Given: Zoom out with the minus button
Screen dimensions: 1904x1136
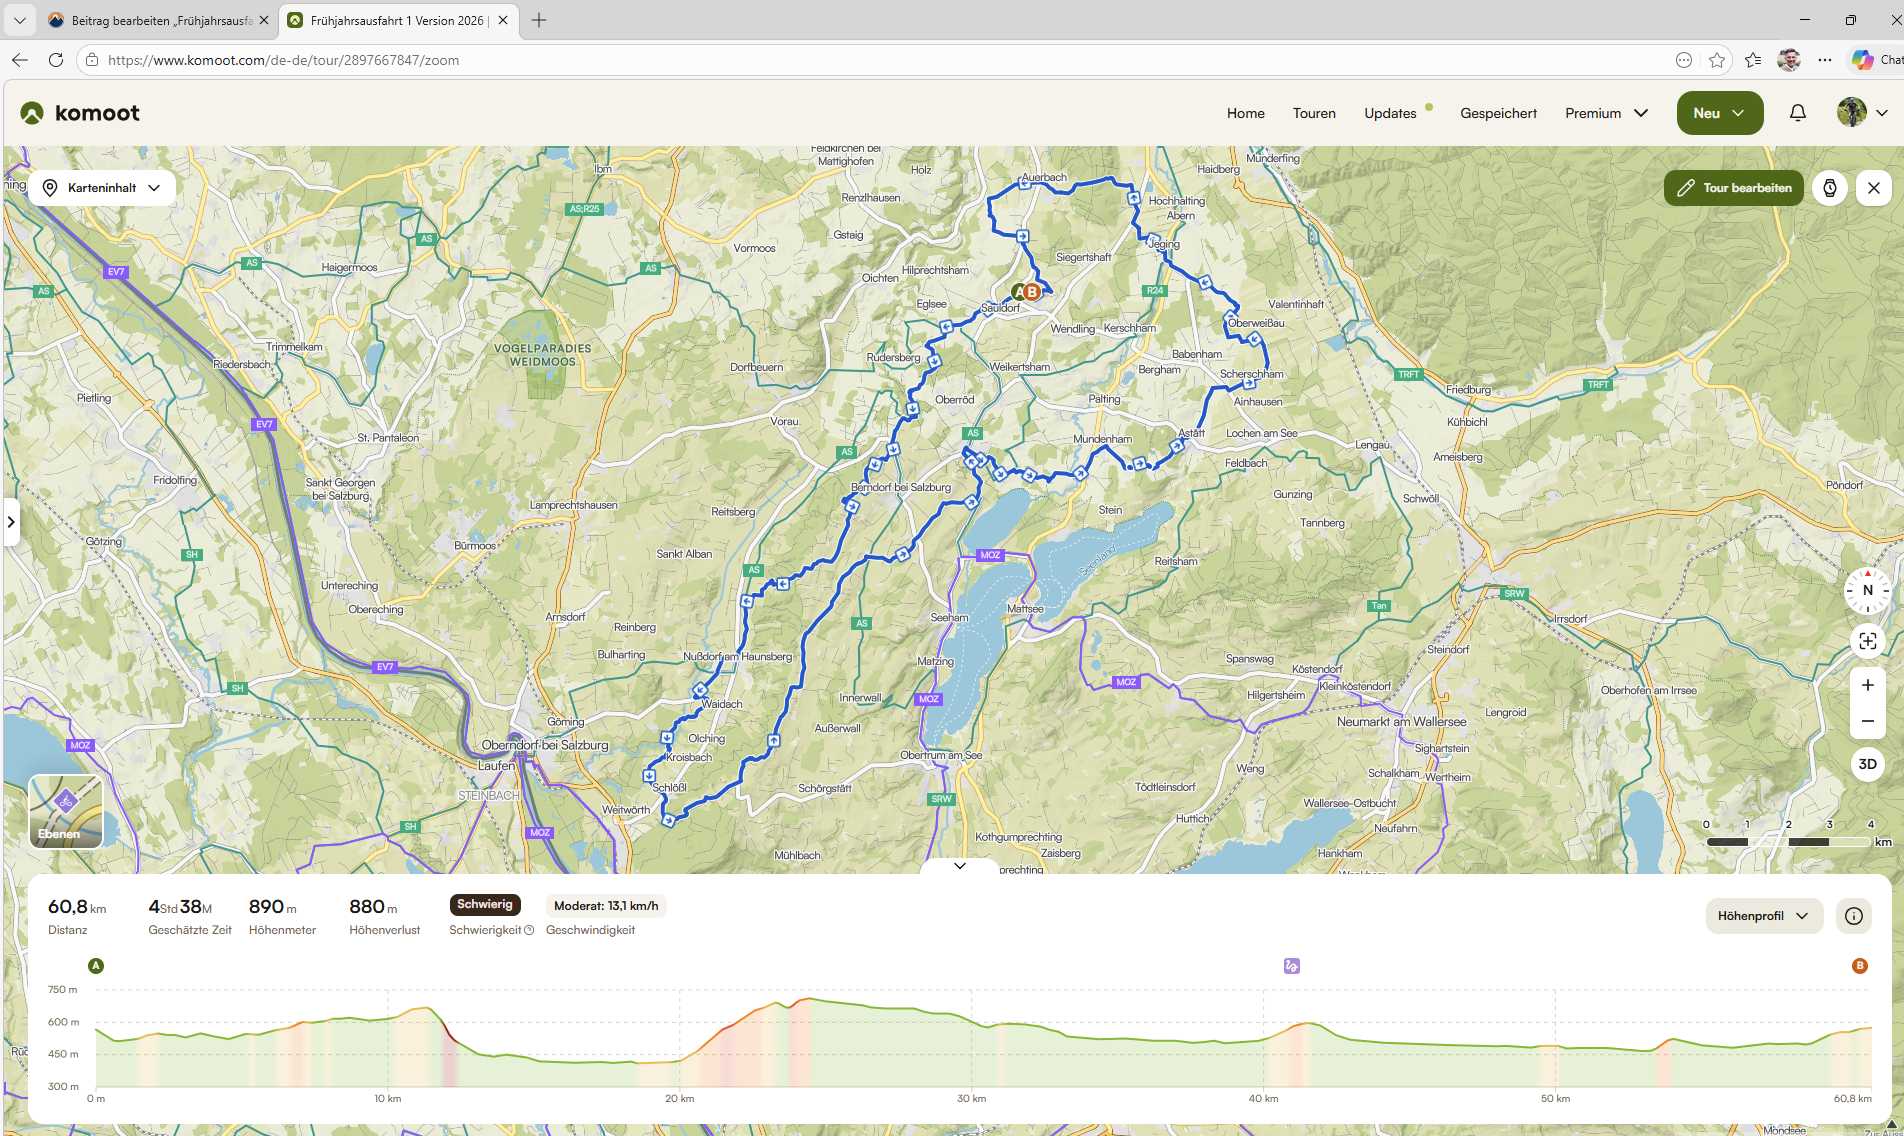Looking at the screenshot, I should click(x=1867, y=721).
